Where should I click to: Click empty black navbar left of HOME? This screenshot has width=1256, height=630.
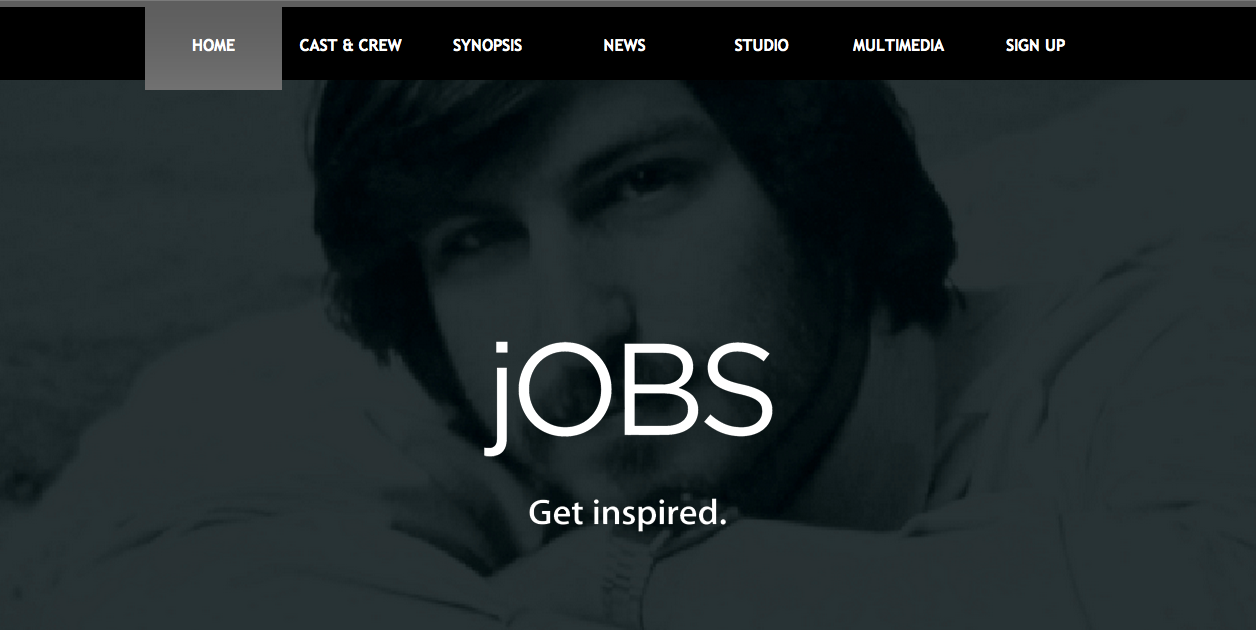(x=72, y=44)
